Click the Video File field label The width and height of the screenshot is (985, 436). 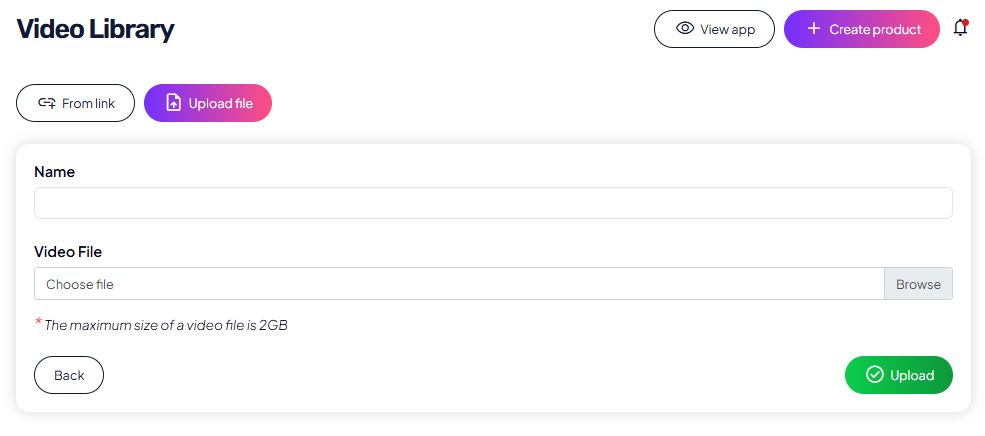pos(68,252)
